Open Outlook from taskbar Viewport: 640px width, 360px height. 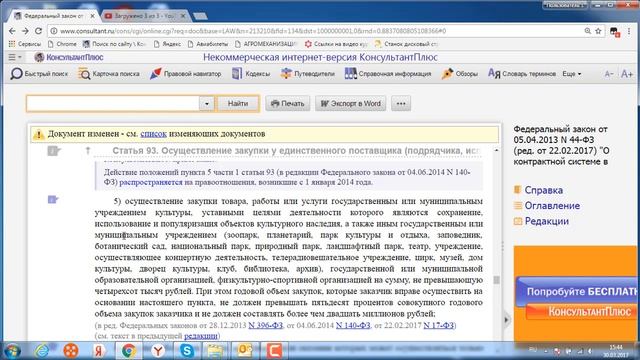click(245, 351)
